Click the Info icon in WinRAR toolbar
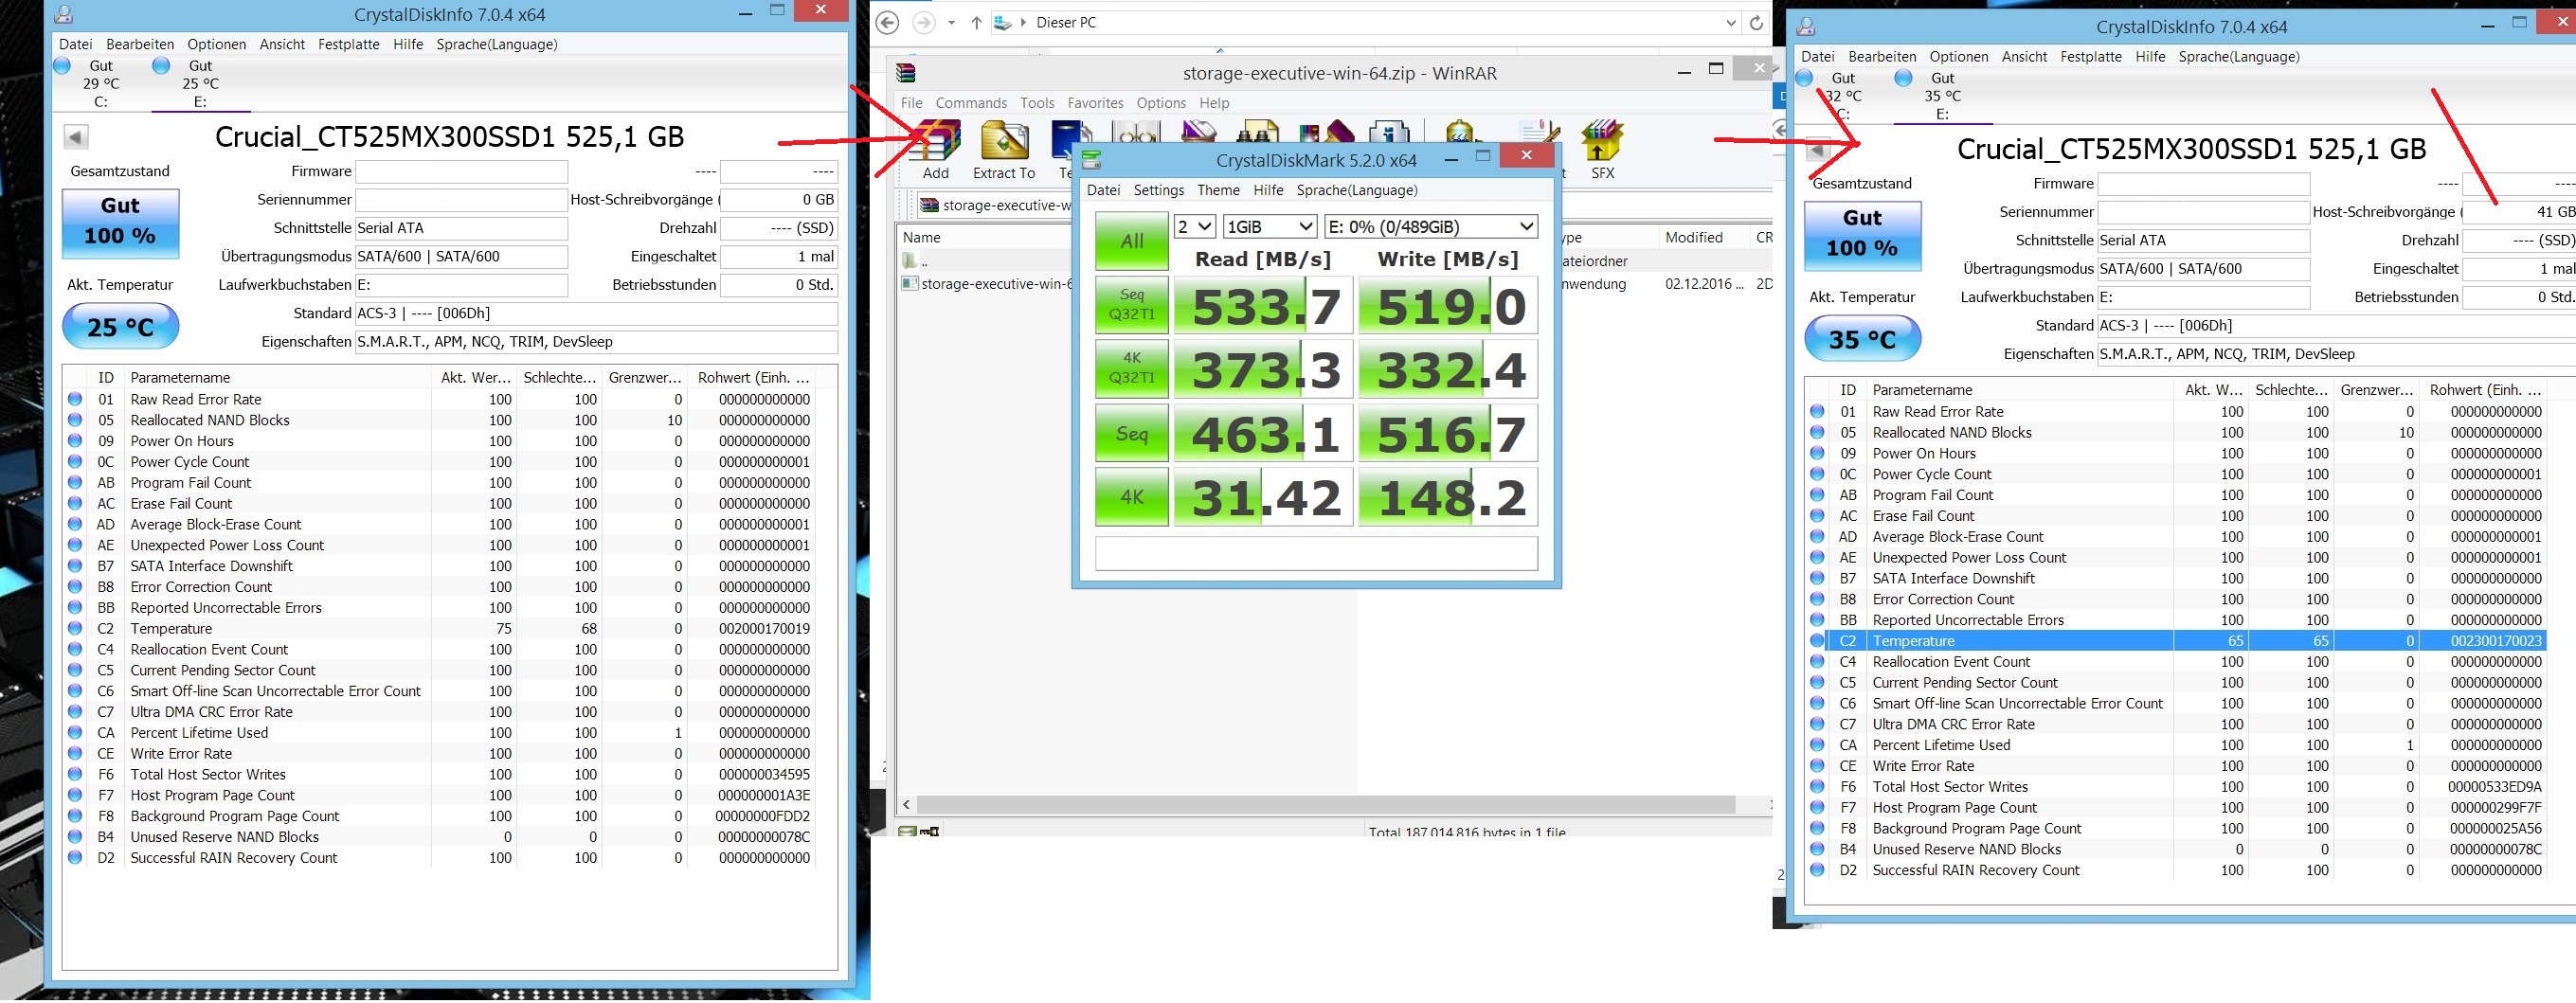The width and height of the screenshot is (2576, 1003). (x=1389, y=132)
